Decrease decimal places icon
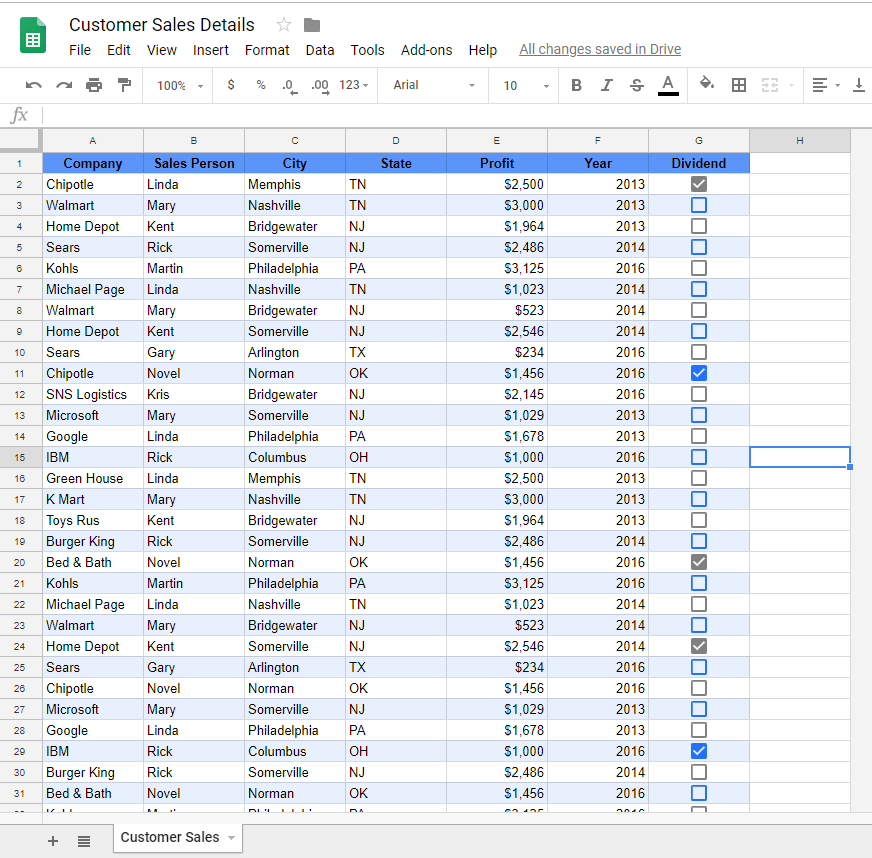Viewport: 872px width, 858px height. coord(289,86)
